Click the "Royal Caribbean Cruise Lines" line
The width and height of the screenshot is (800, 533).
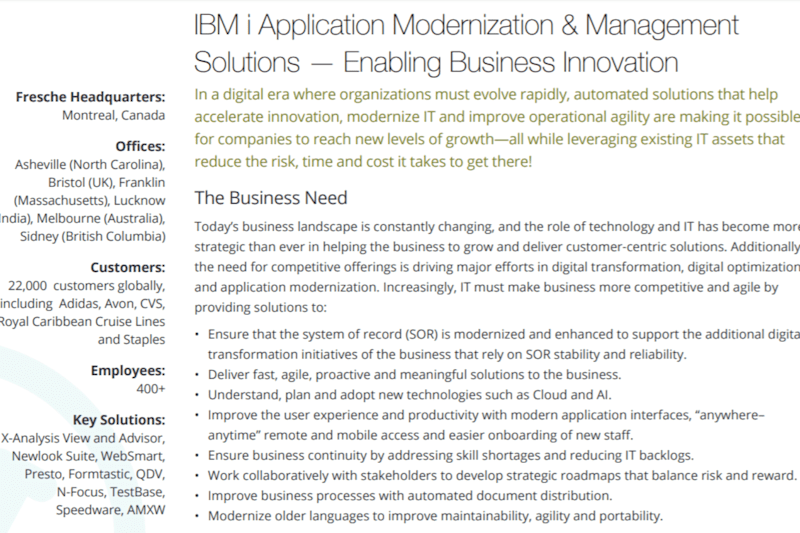pyautogui.click(x=82, y=322)
